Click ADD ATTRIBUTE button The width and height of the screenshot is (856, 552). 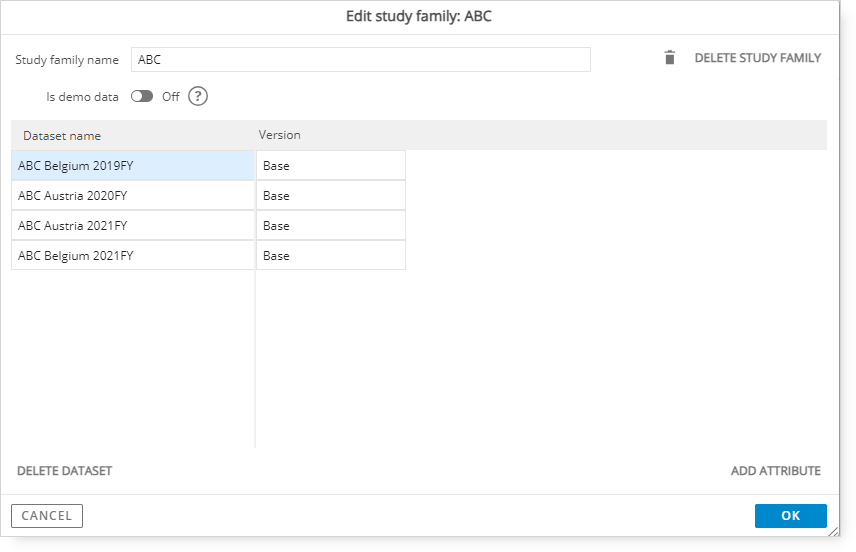click(776, 471)
